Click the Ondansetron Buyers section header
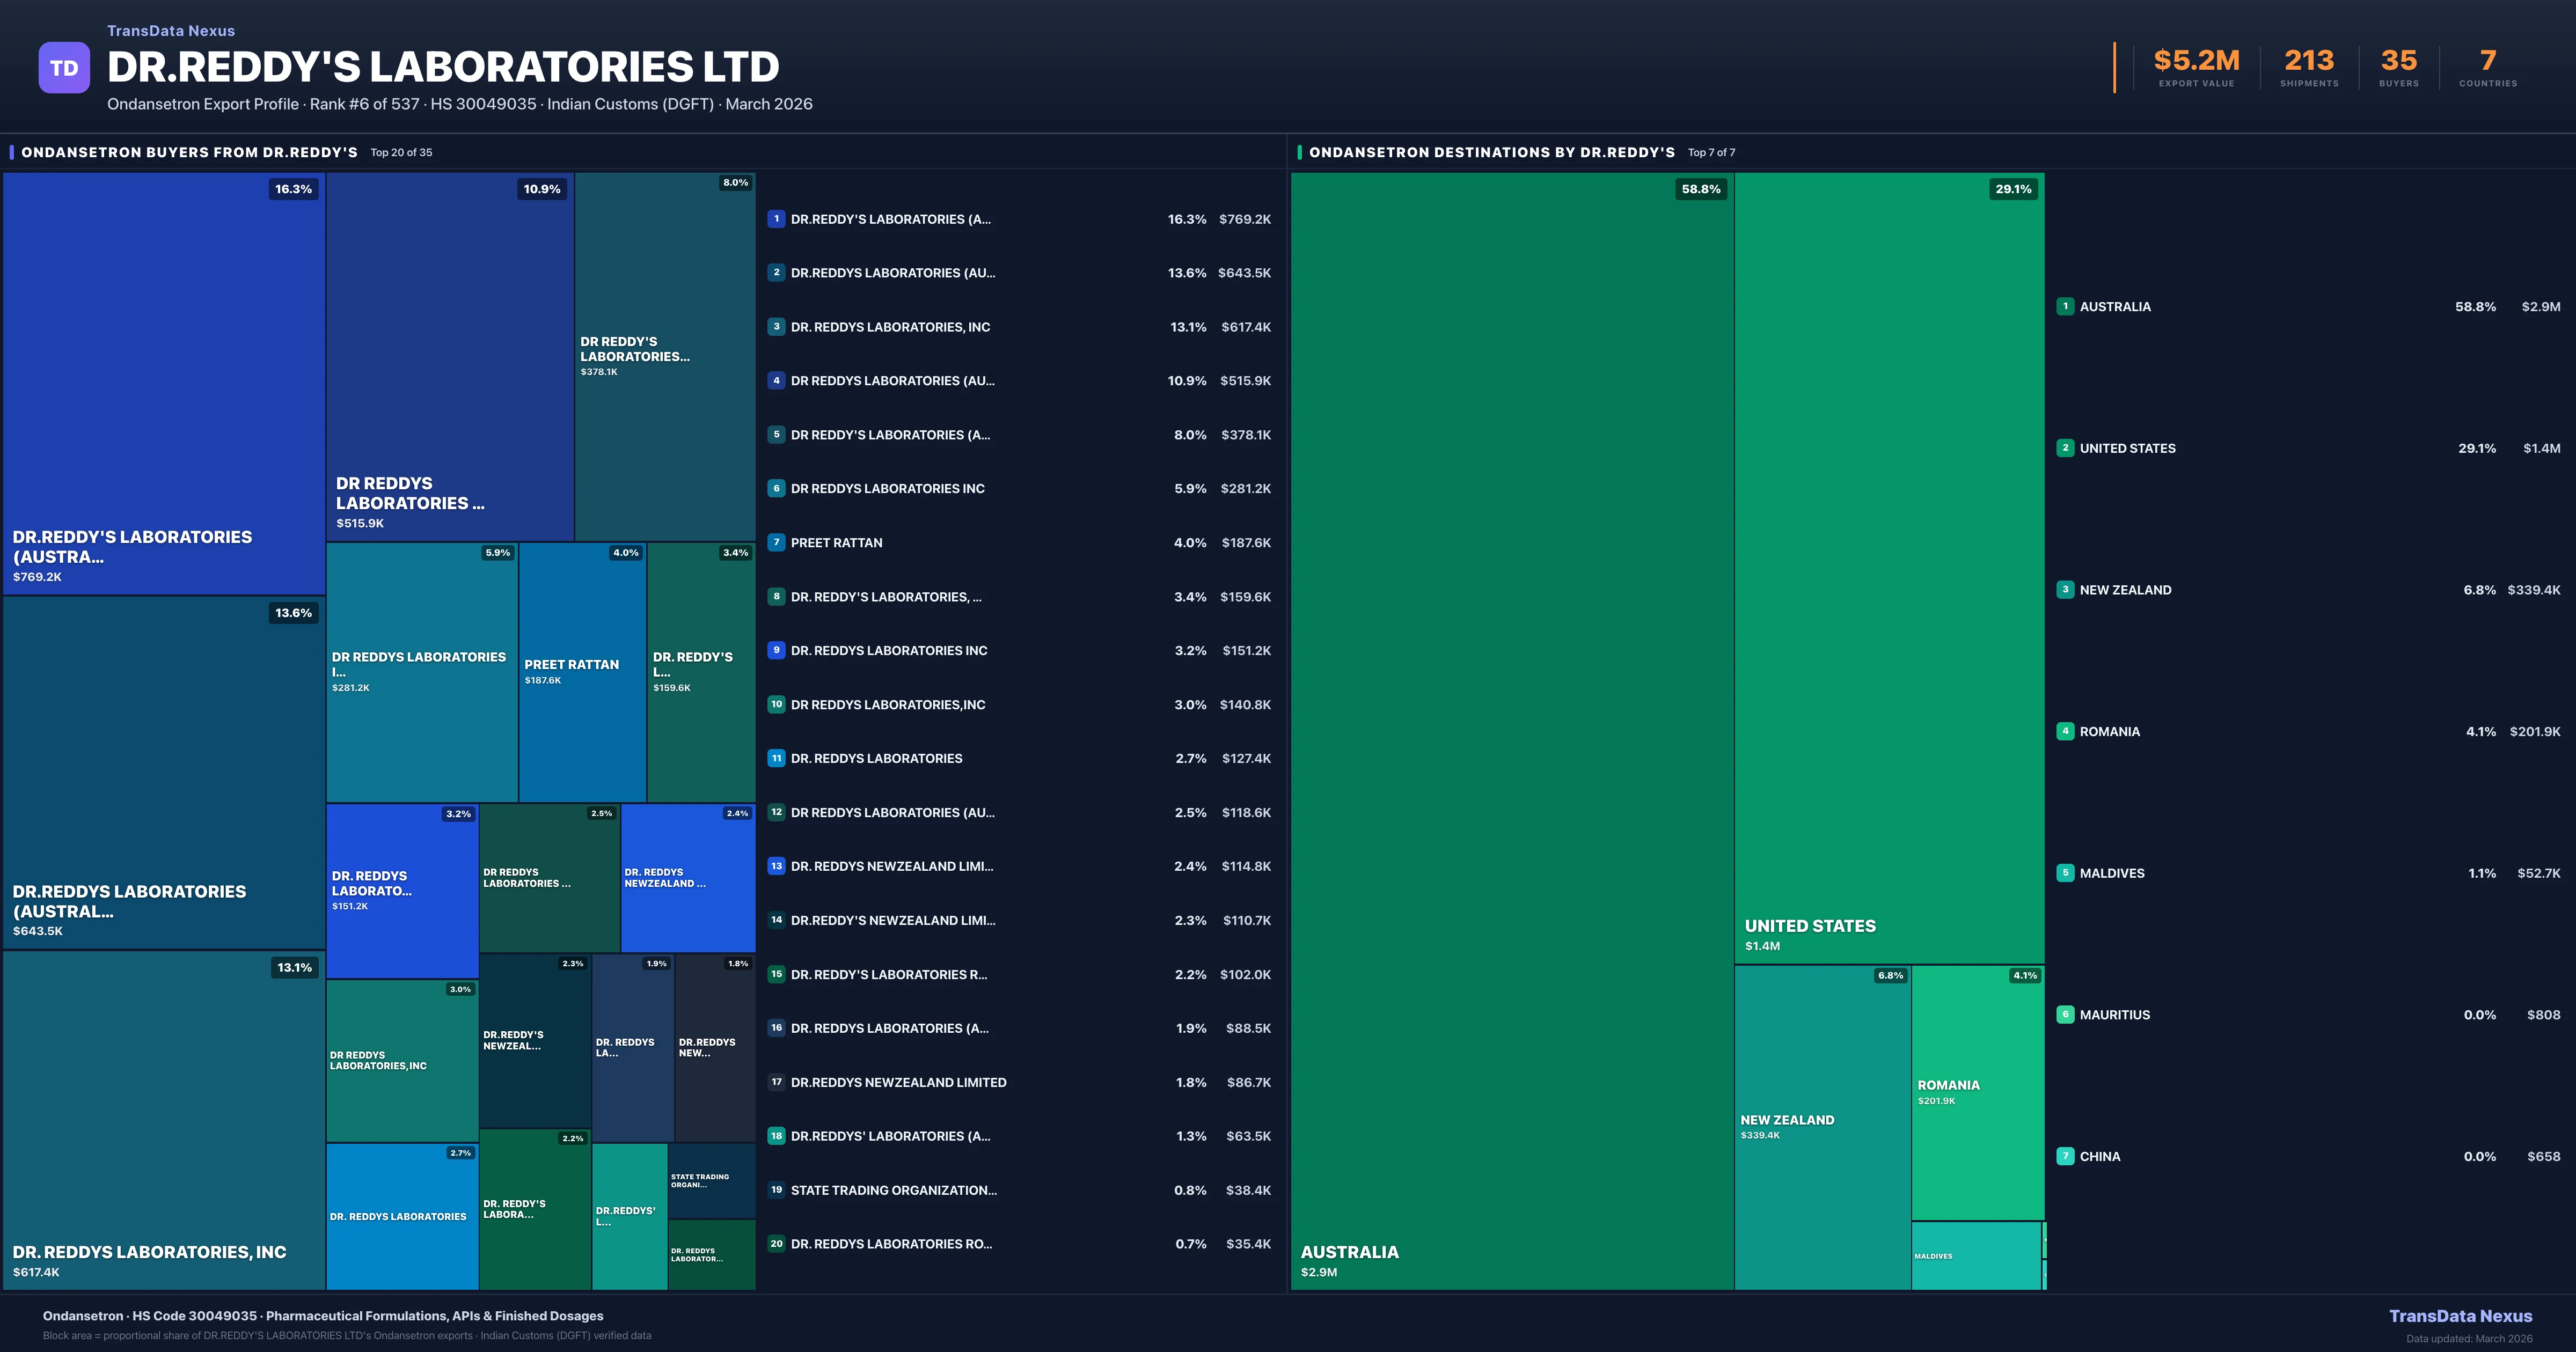Screen dimensions: 2576x1352 pos(189,152)
